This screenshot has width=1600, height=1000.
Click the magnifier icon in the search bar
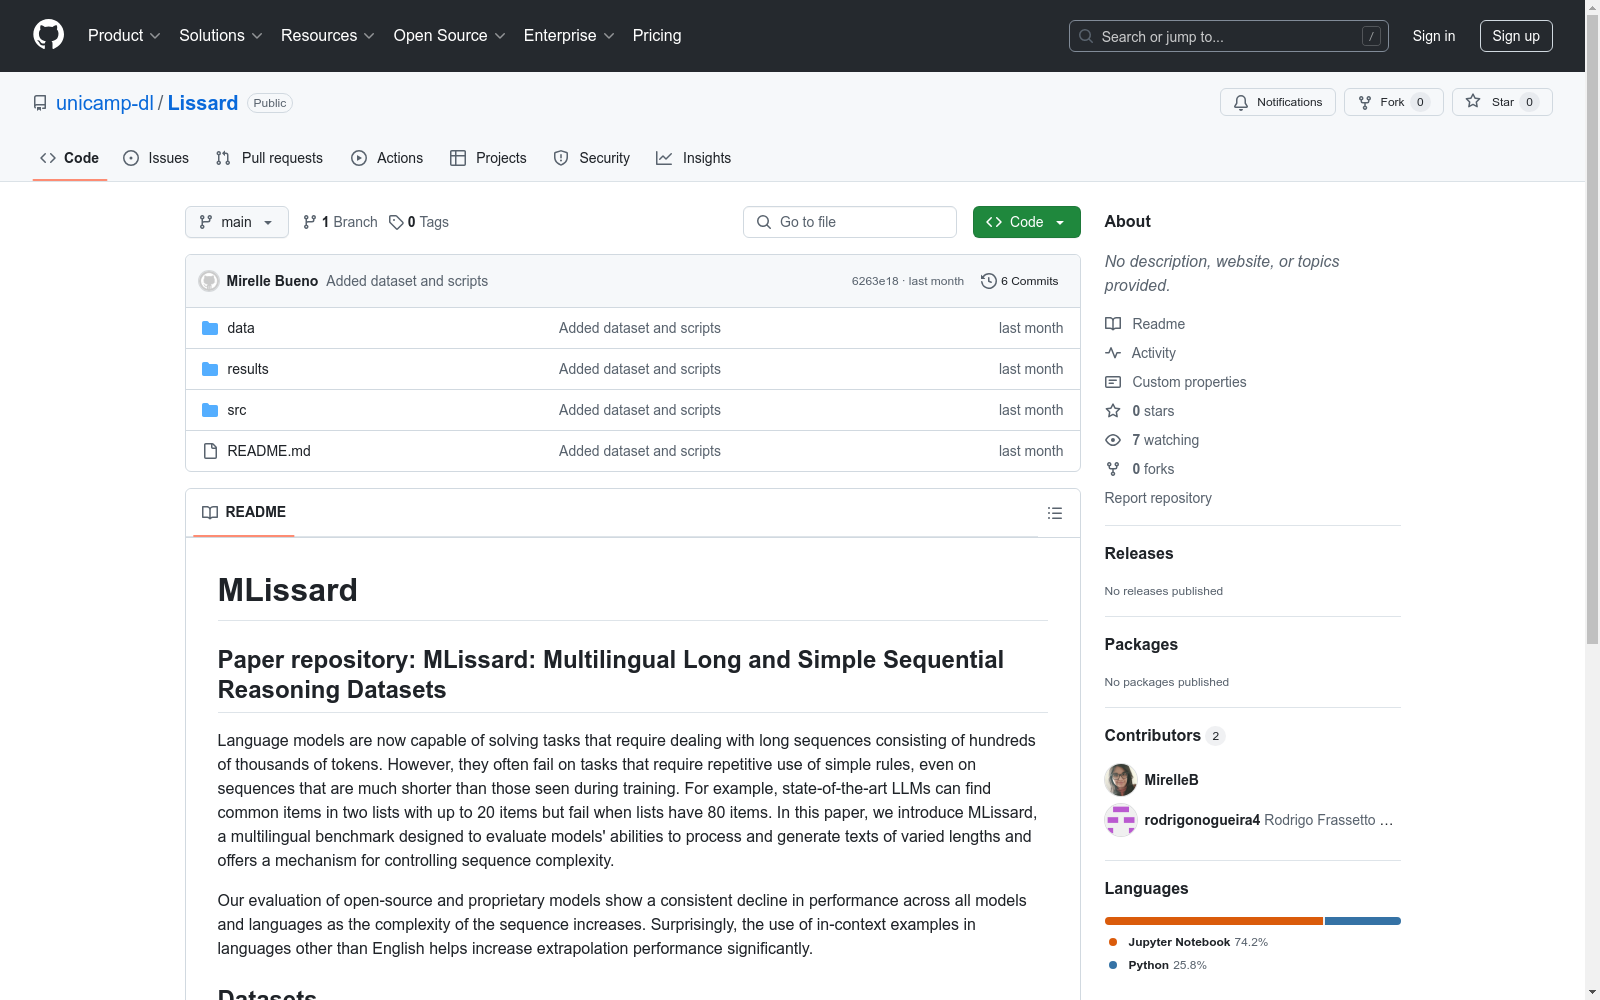(x=1086, y=36)
